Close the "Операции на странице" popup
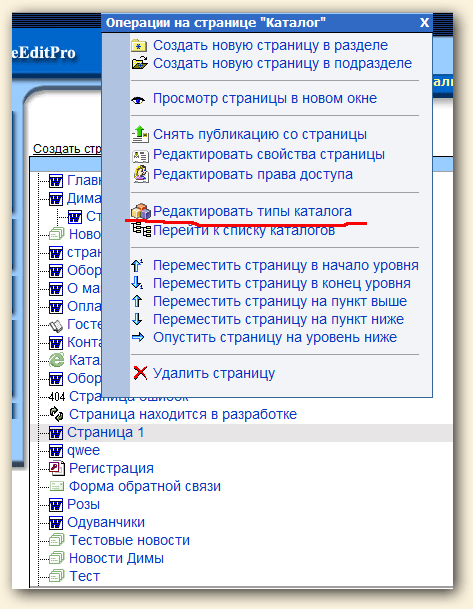The height and width of the screenshot is (609, 473). point(424,23)
